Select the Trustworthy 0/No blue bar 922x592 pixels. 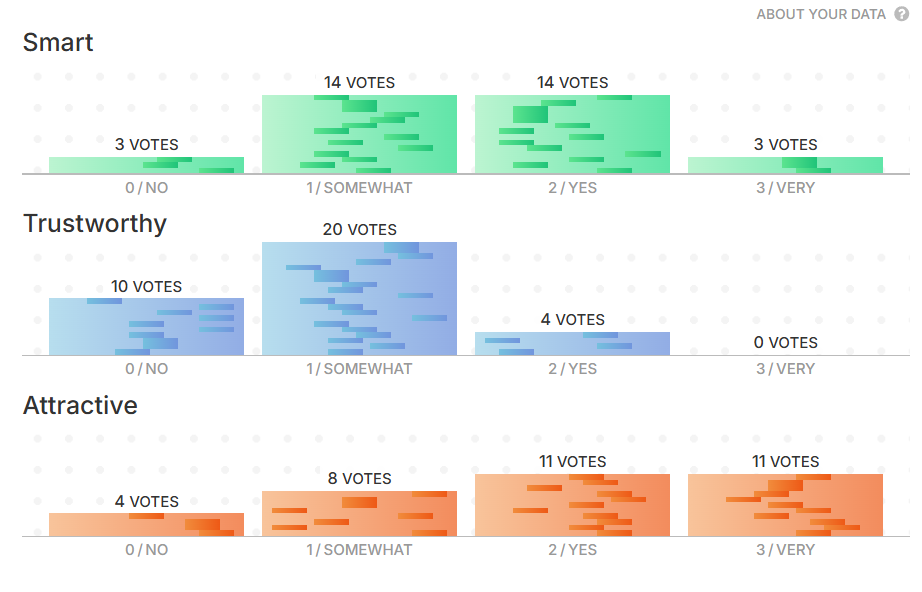pos(146,326)
